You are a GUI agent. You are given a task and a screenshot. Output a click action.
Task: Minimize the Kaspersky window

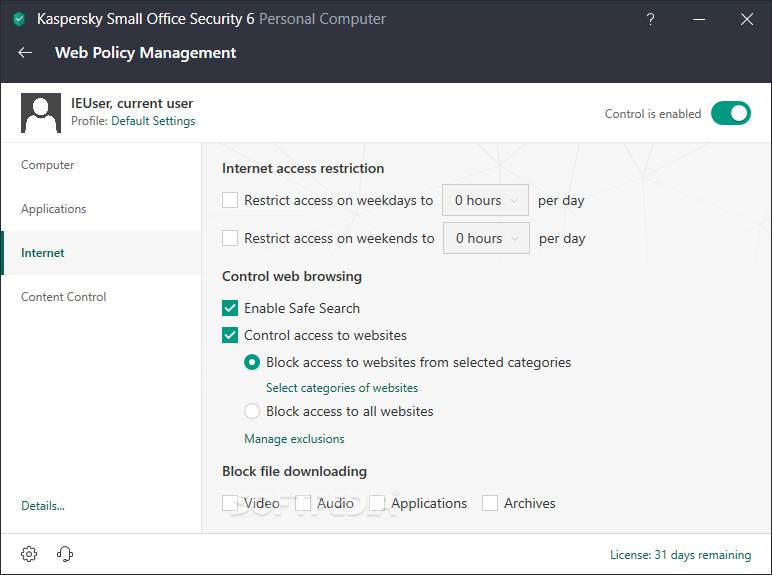699,19
